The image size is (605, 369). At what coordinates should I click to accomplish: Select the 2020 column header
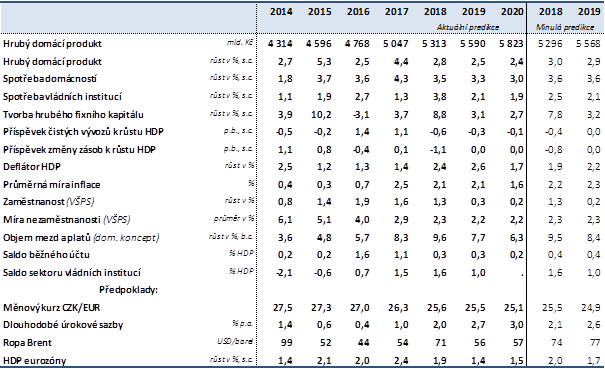[x=512, y=12]
